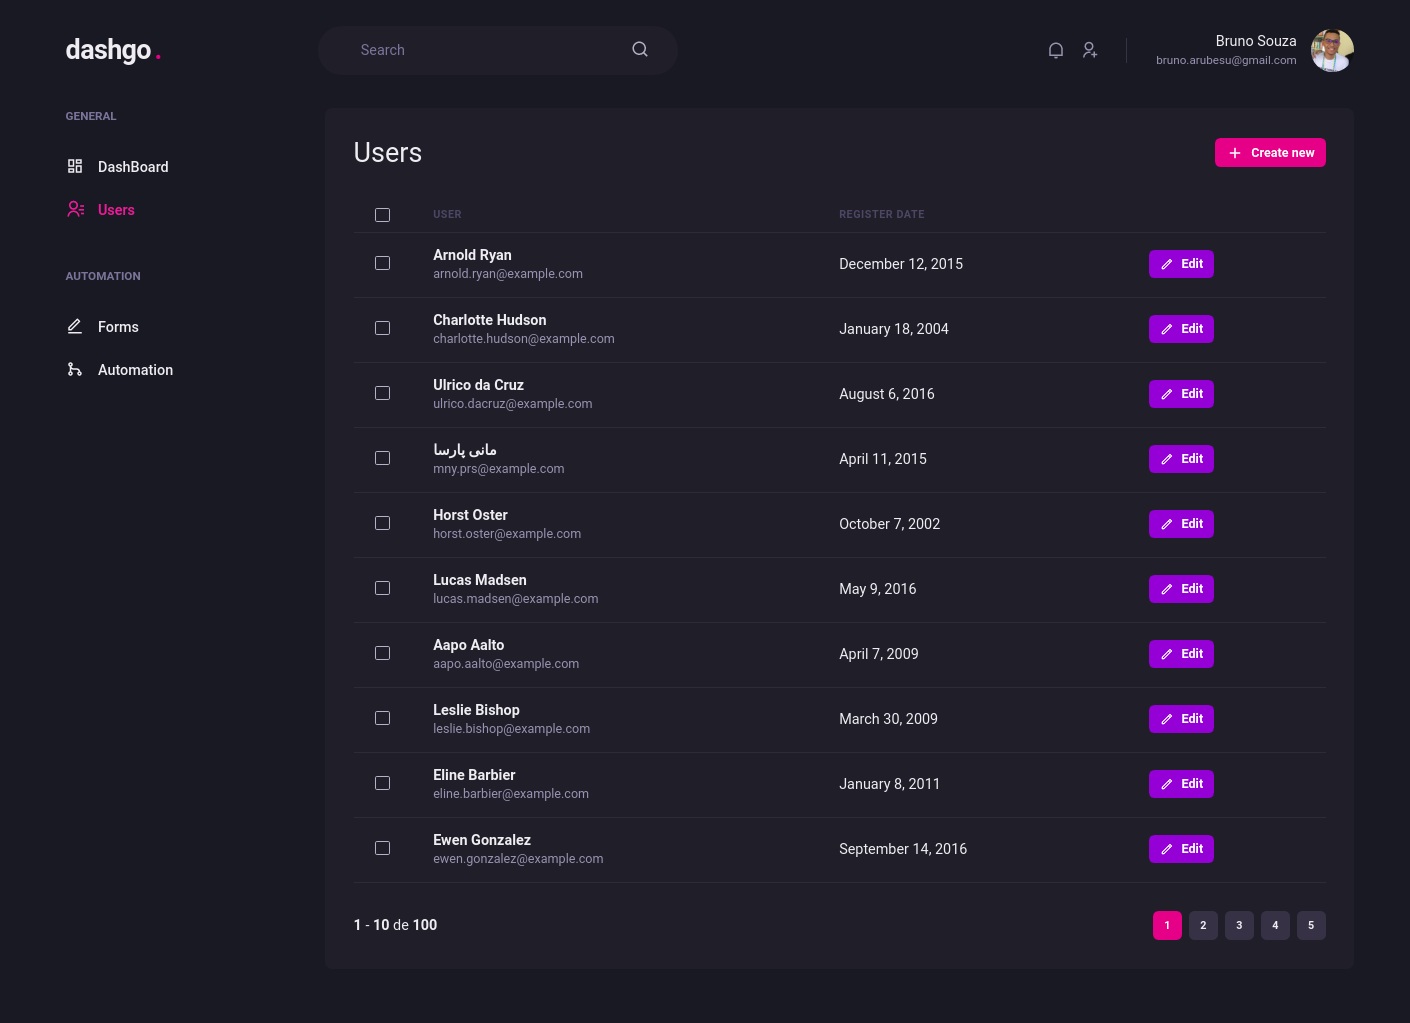This screenshot has width=1410, height=1023.
Task: Click the Users icon in the sidebar
Action: pos(75,209)
